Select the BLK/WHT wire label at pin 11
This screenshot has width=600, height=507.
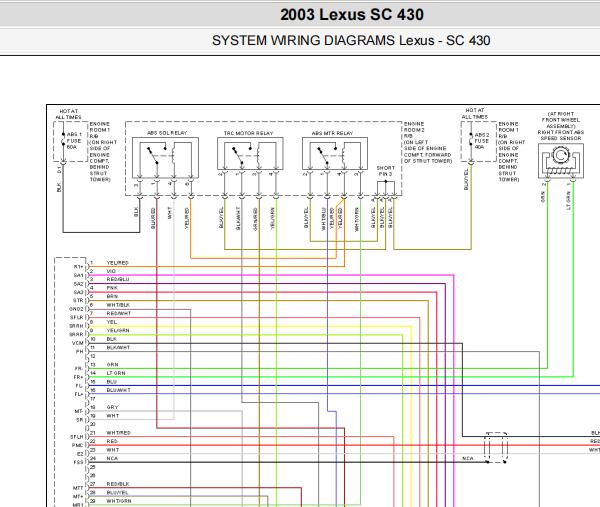[x=118, y=347]
